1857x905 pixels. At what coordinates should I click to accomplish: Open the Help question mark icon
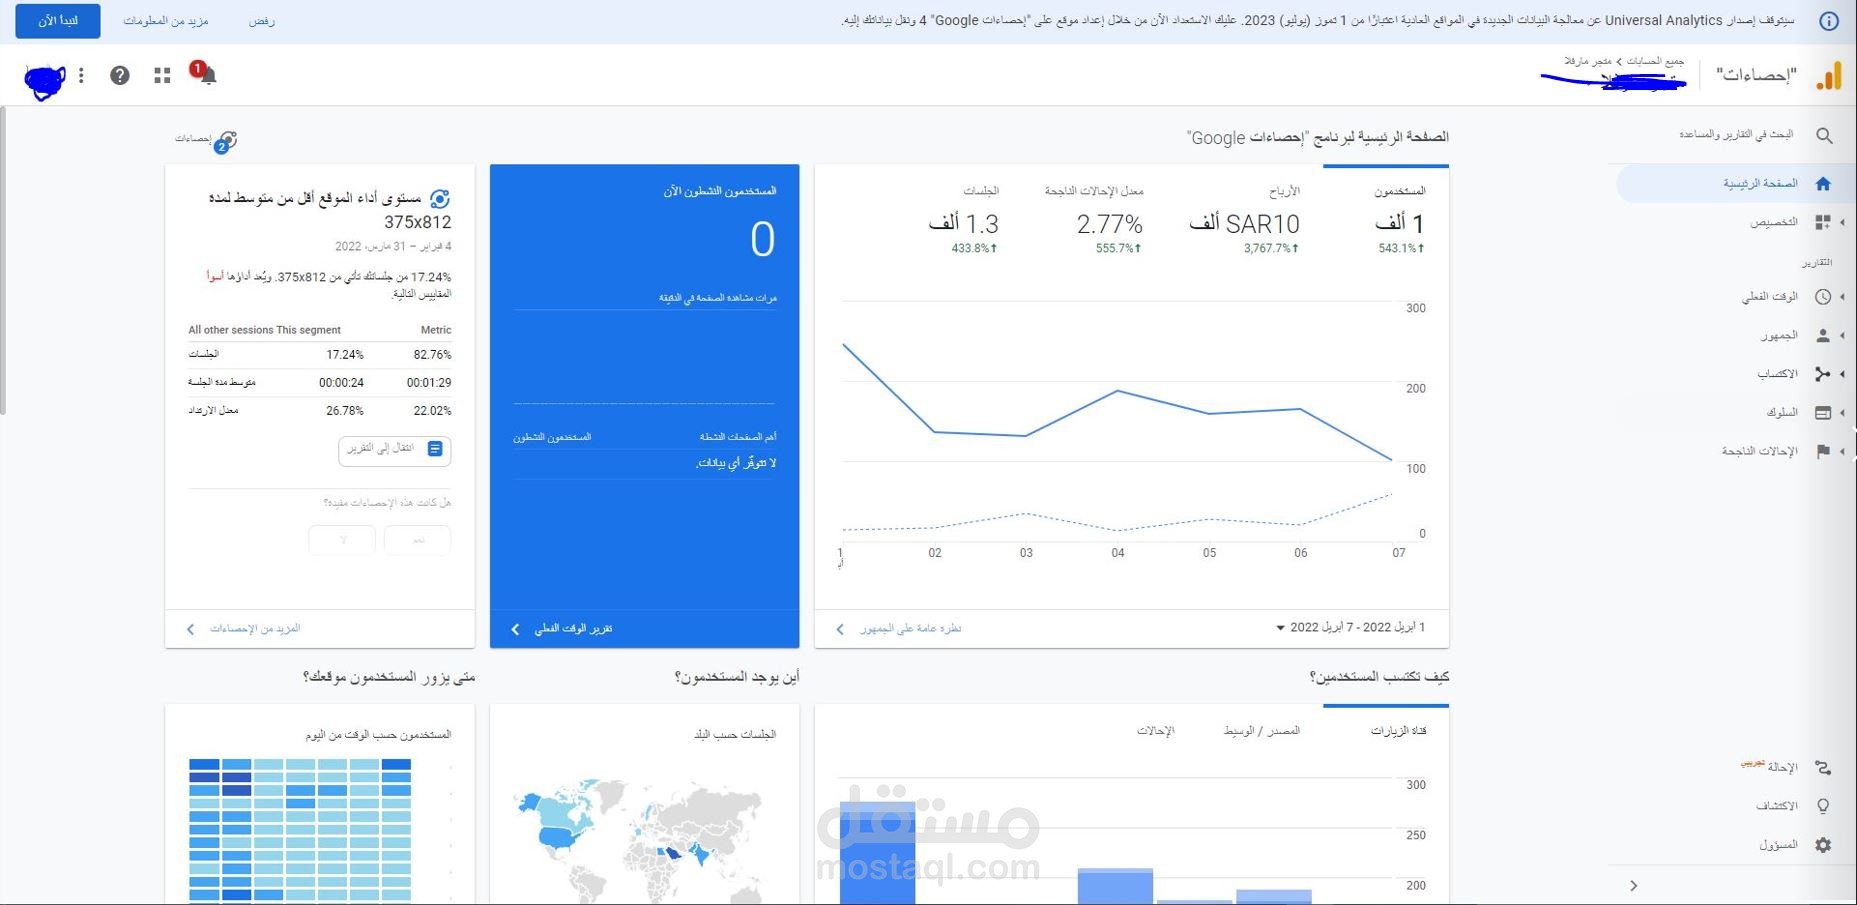[x=119, y=74]
